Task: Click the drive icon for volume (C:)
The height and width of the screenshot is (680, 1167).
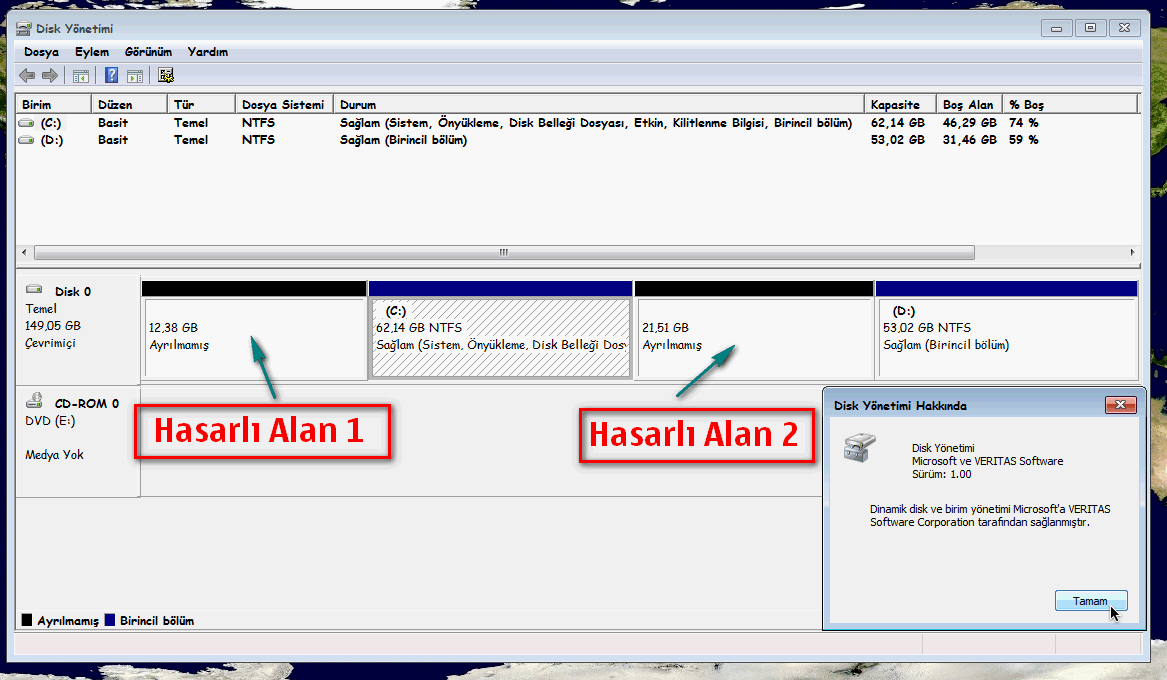Action: (26, 123)
